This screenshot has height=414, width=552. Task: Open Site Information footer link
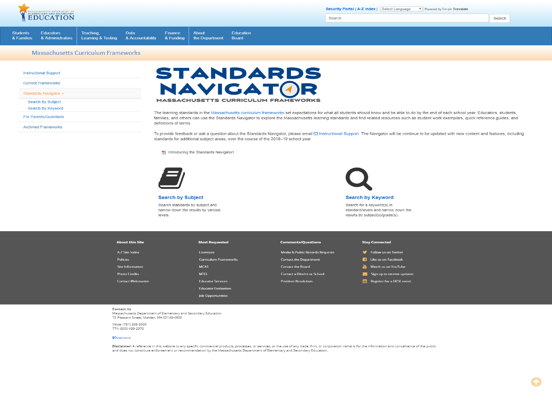point(130,267)
